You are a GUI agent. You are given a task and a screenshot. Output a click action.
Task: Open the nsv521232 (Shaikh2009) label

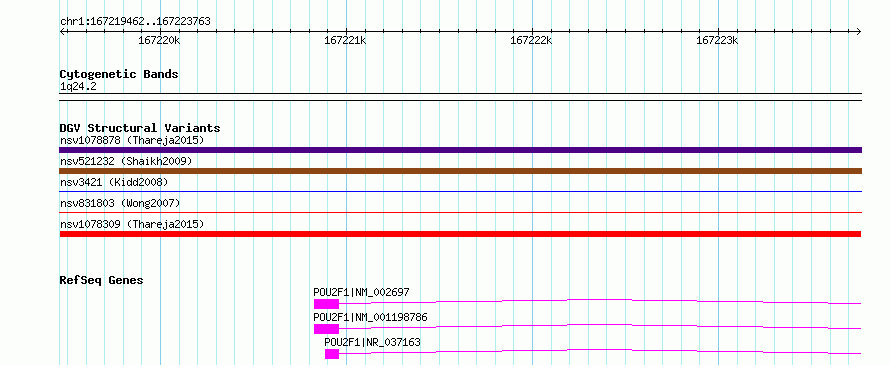(126, 161)
